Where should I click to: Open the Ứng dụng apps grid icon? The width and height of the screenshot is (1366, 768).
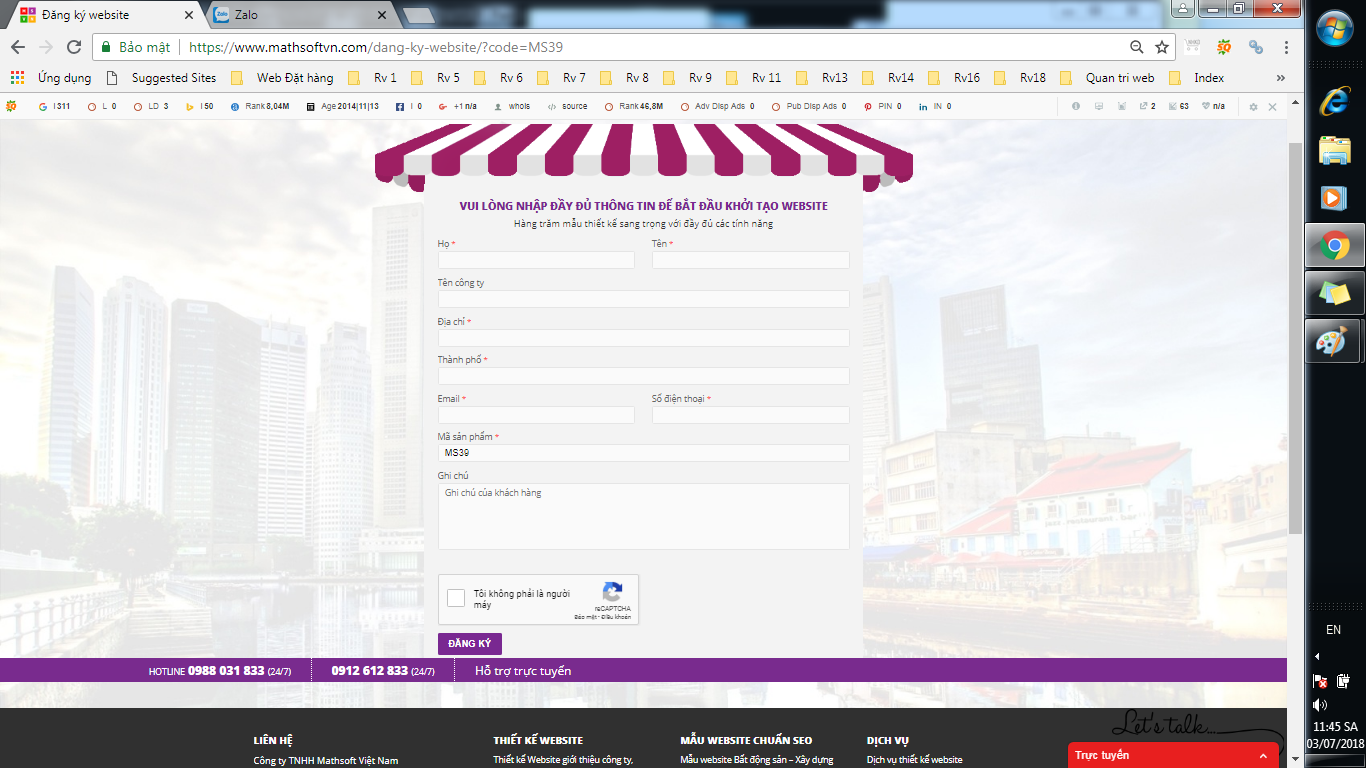click(x=17, y=77)
